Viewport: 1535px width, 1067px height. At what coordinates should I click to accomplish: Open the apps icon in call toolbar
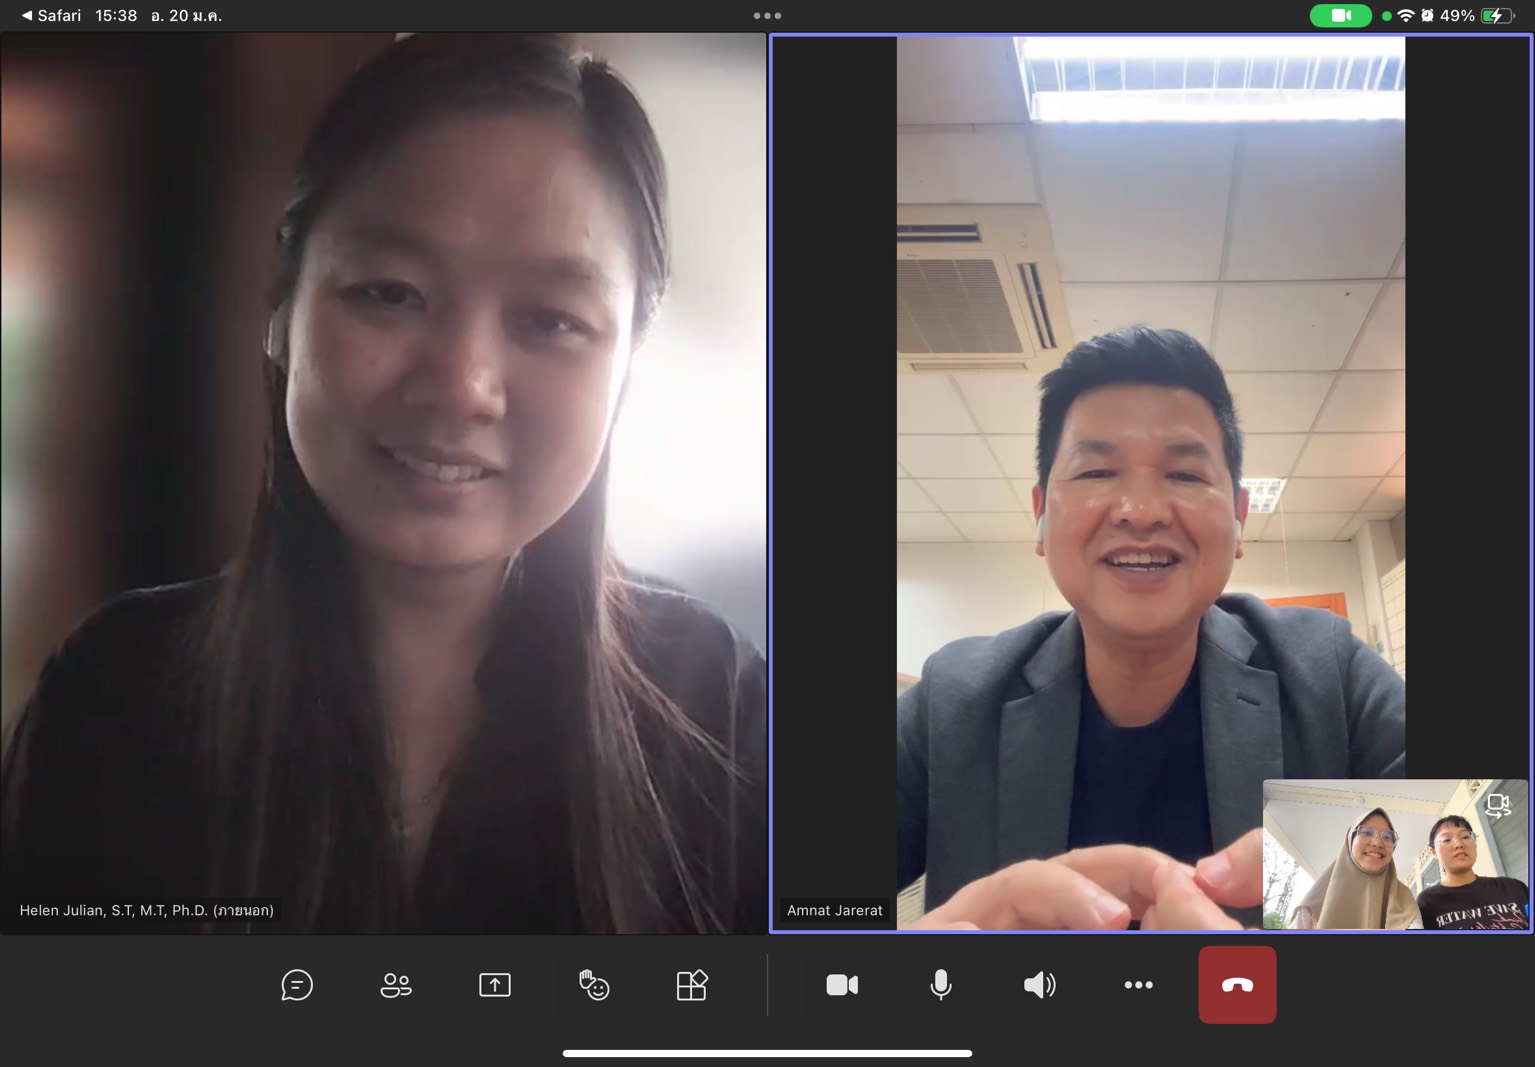692,985
